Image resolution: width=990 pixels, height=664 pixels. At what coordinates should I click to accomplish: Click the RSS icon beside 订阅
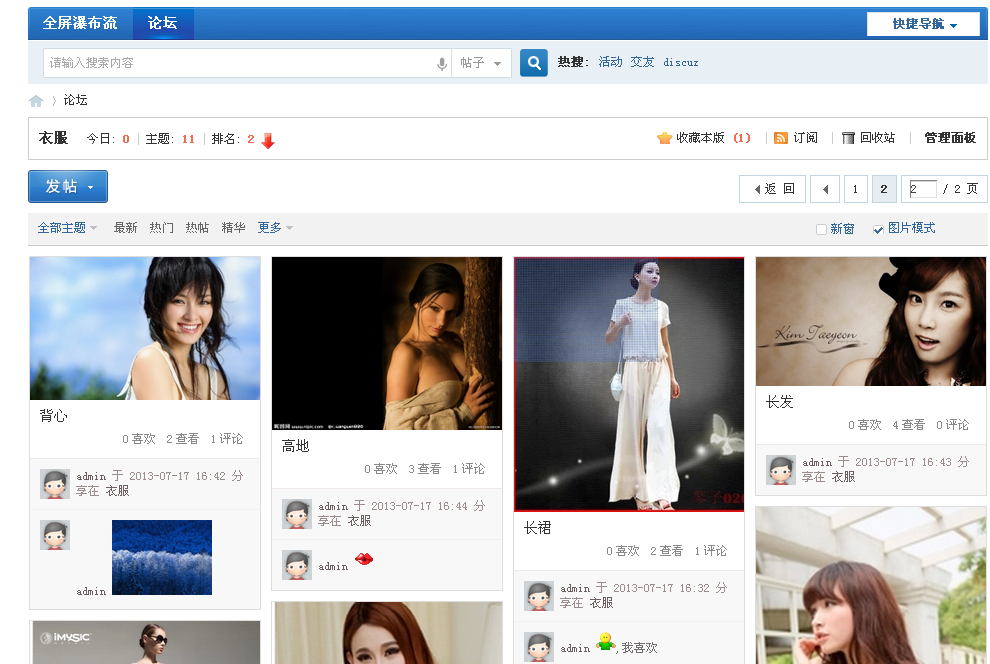pyautogui.click(x=781, y=138)
